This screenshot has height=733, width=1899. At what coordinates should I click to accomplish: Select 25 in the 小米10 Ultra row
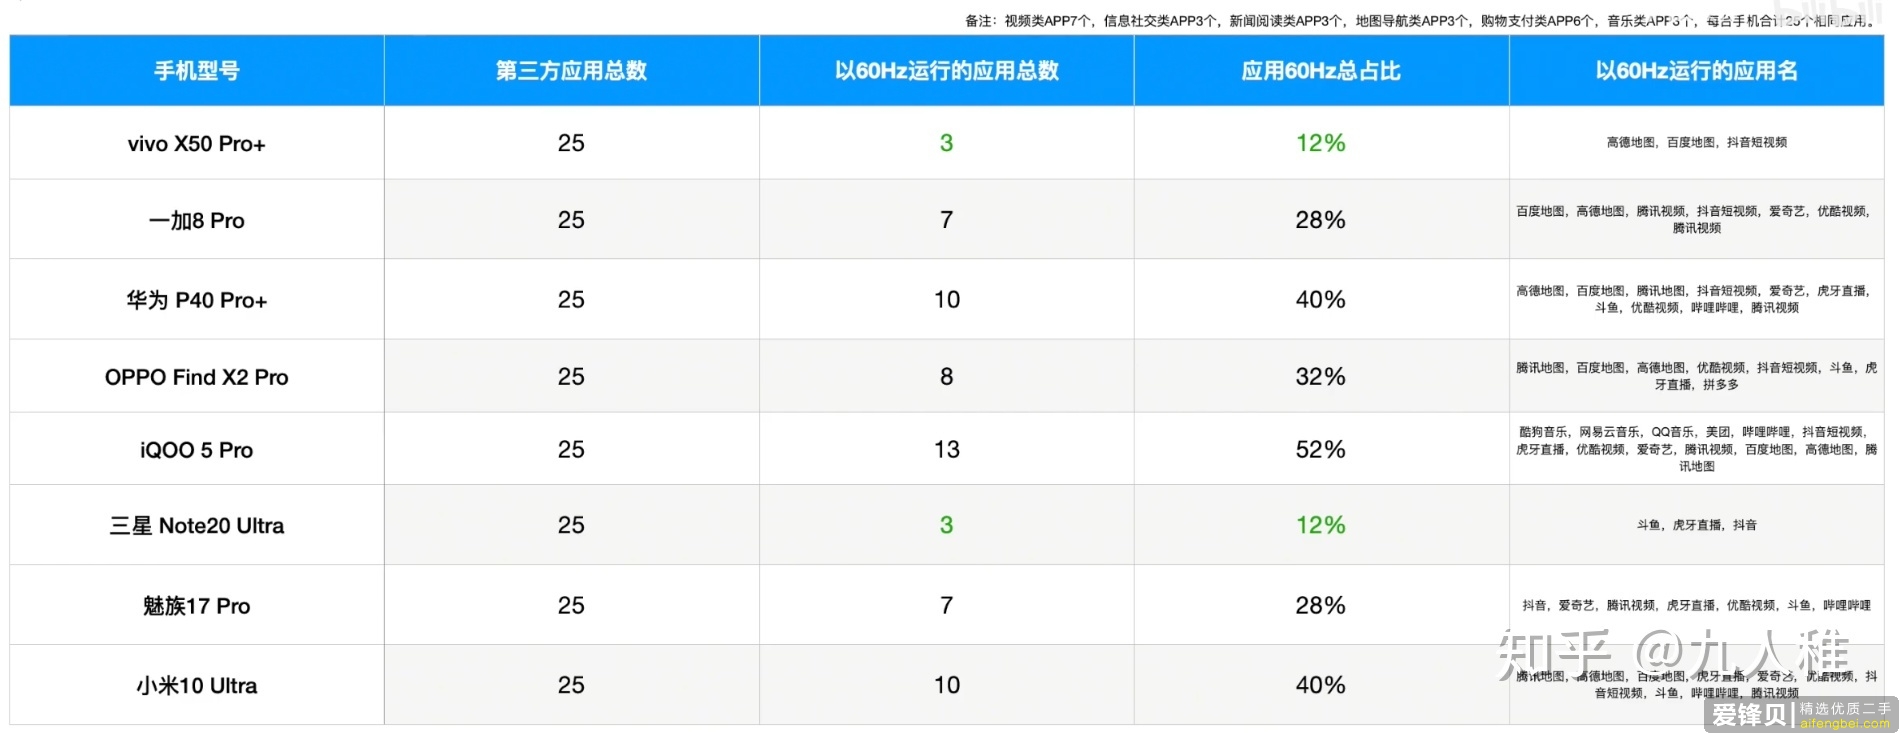571,685
